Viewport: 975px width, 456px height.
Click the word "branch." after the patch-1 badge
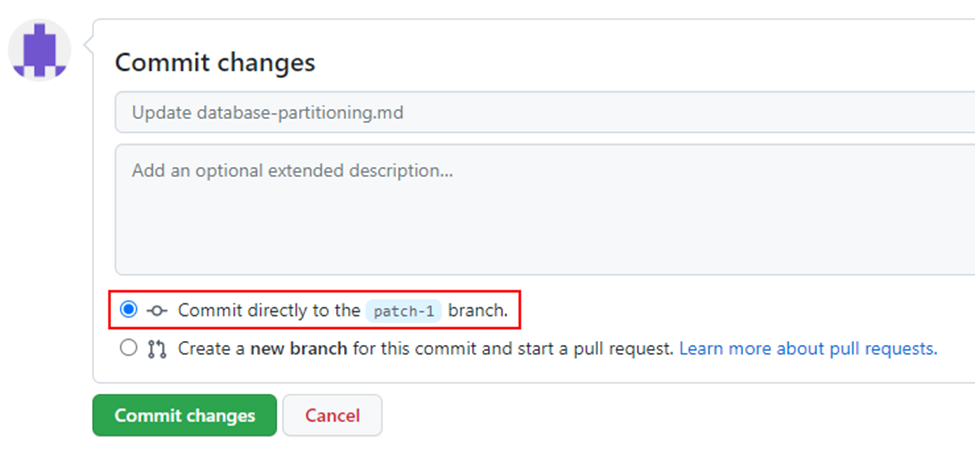pyautogui.click(x=478, y=310)
